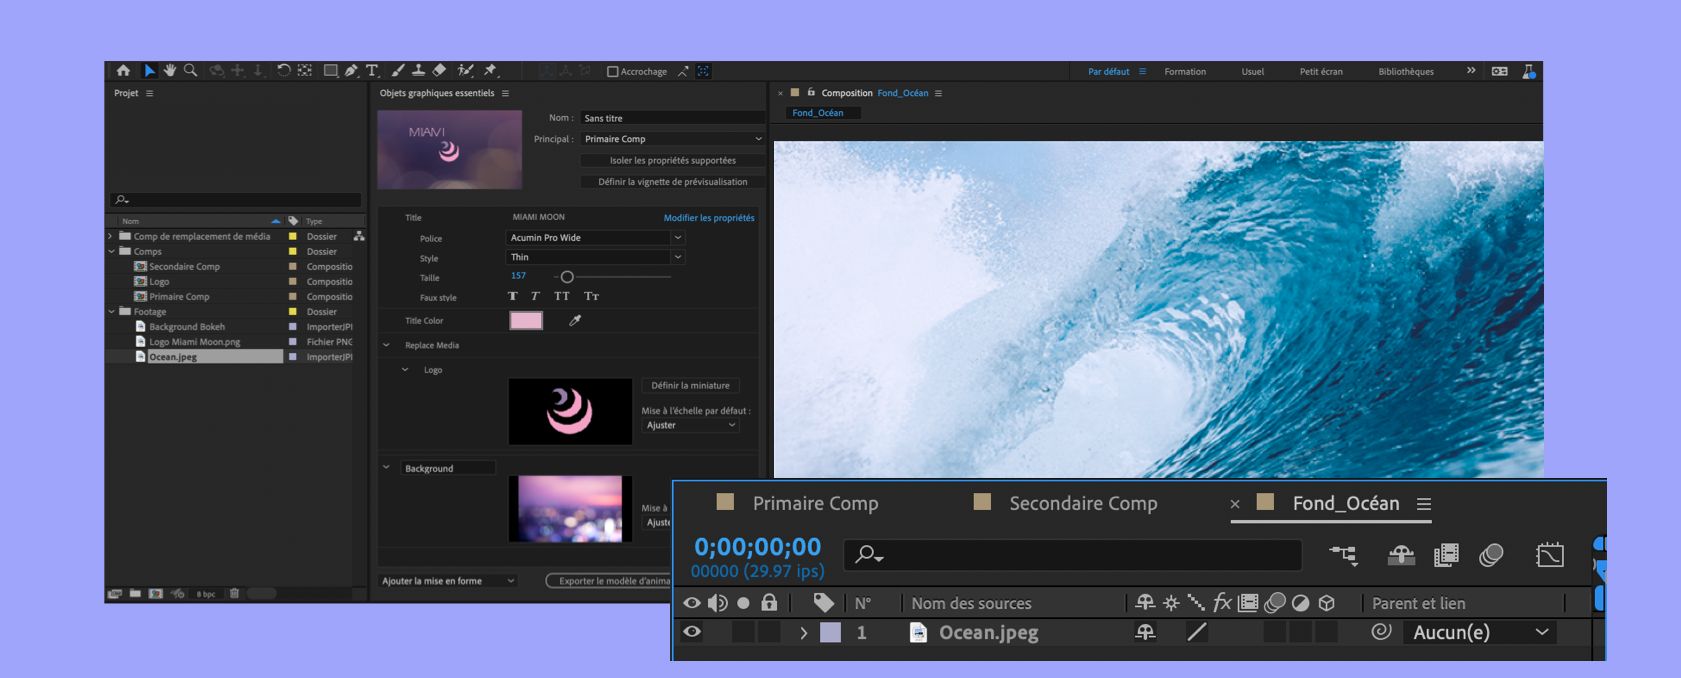Click the Ocean.jpeg layer label color swatch
This screenshot has height=678, width=1681.
point(830,632)
